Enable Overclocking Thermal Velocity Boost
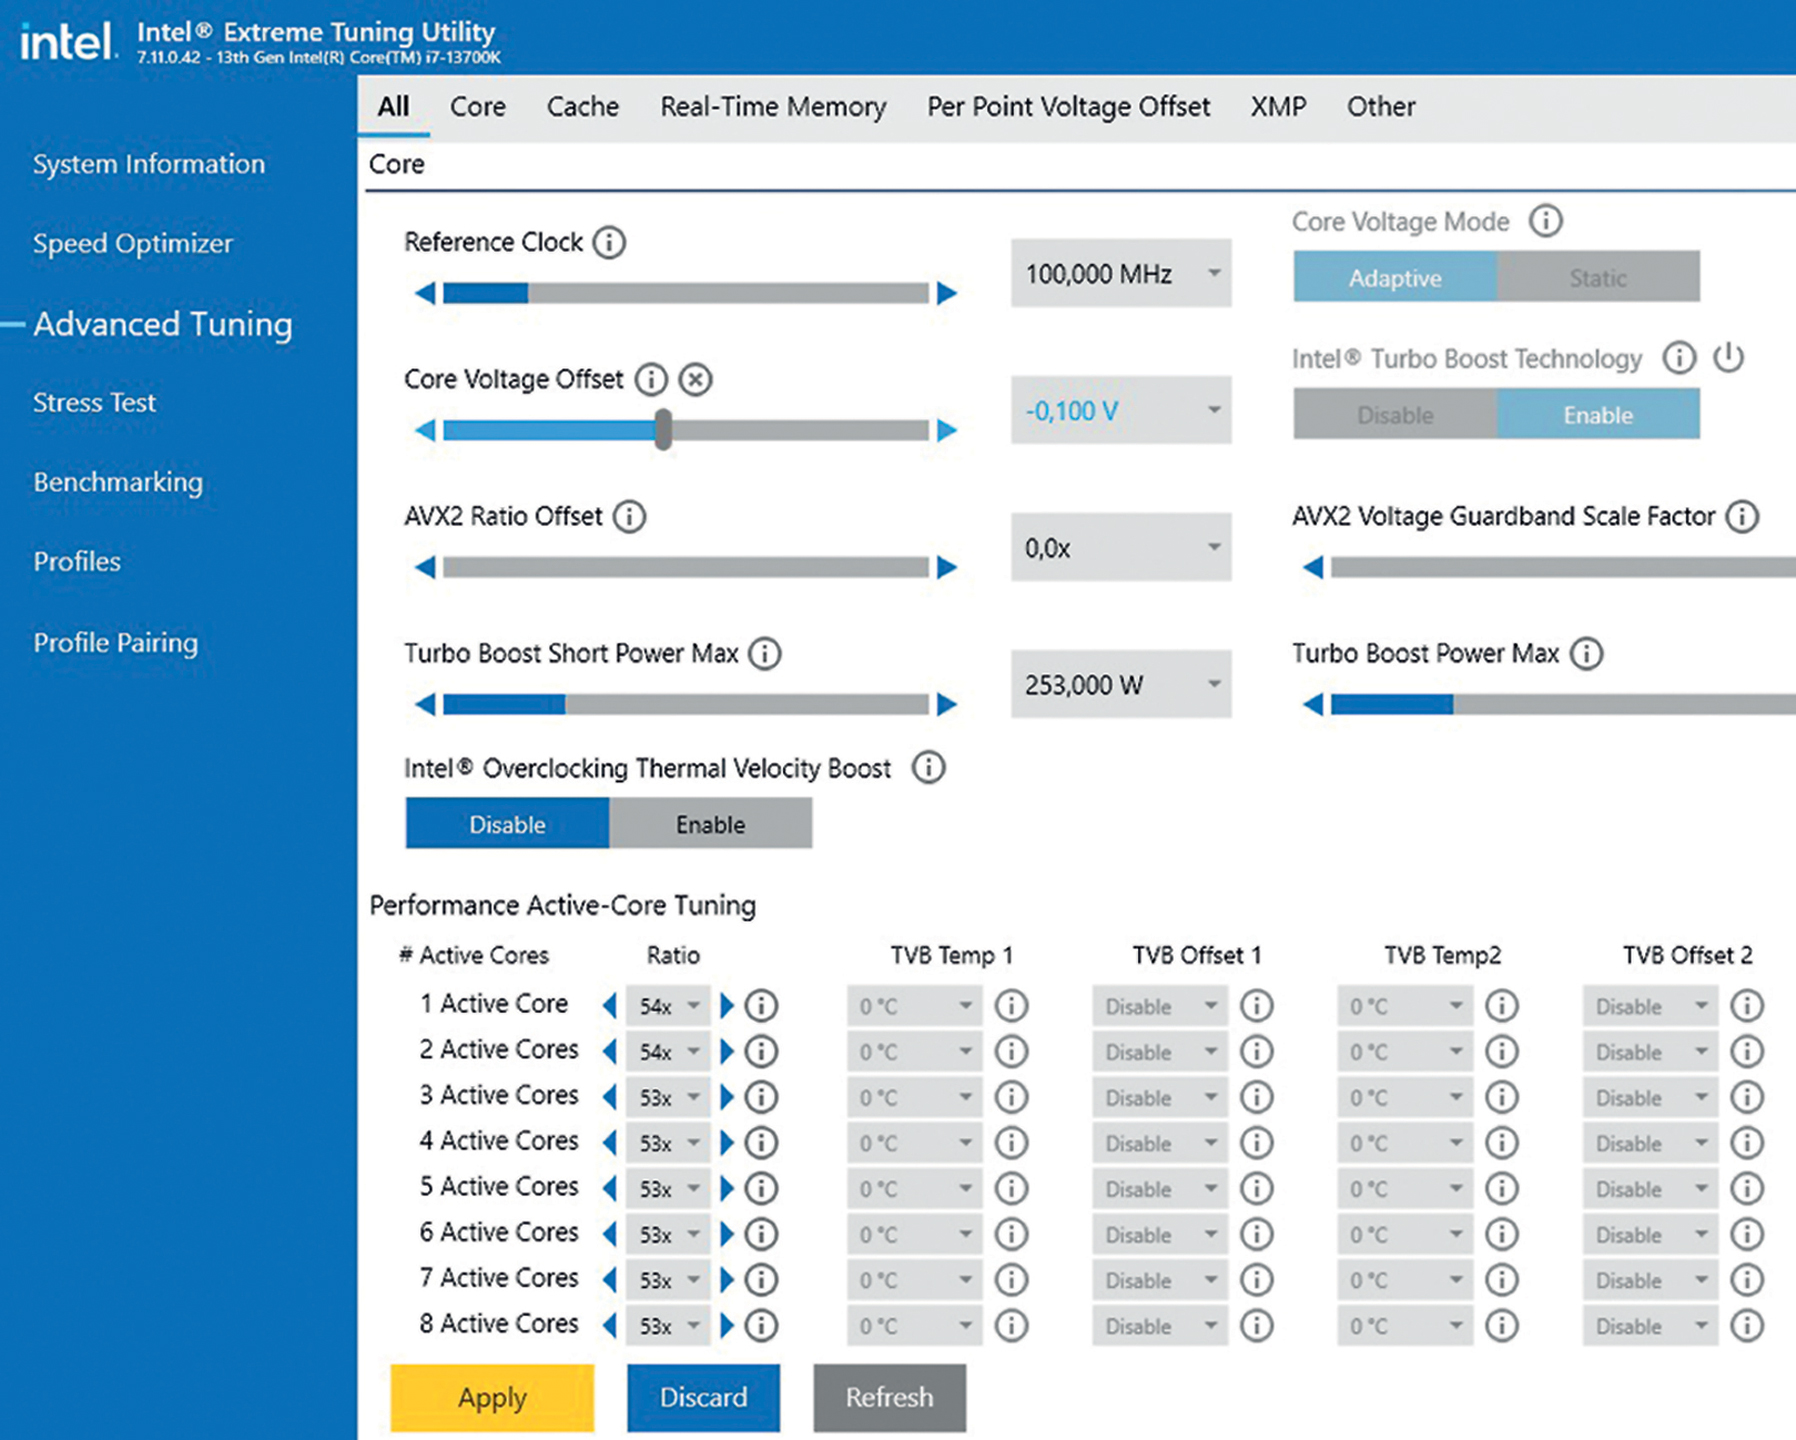The height and width of the screenshot is (1440, 1796). [710, 824]
